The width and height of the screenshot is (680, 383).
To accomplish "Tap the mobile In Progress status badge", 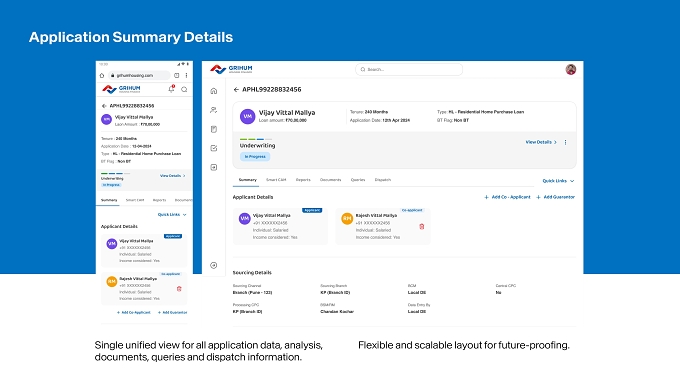I will (111, 185).
